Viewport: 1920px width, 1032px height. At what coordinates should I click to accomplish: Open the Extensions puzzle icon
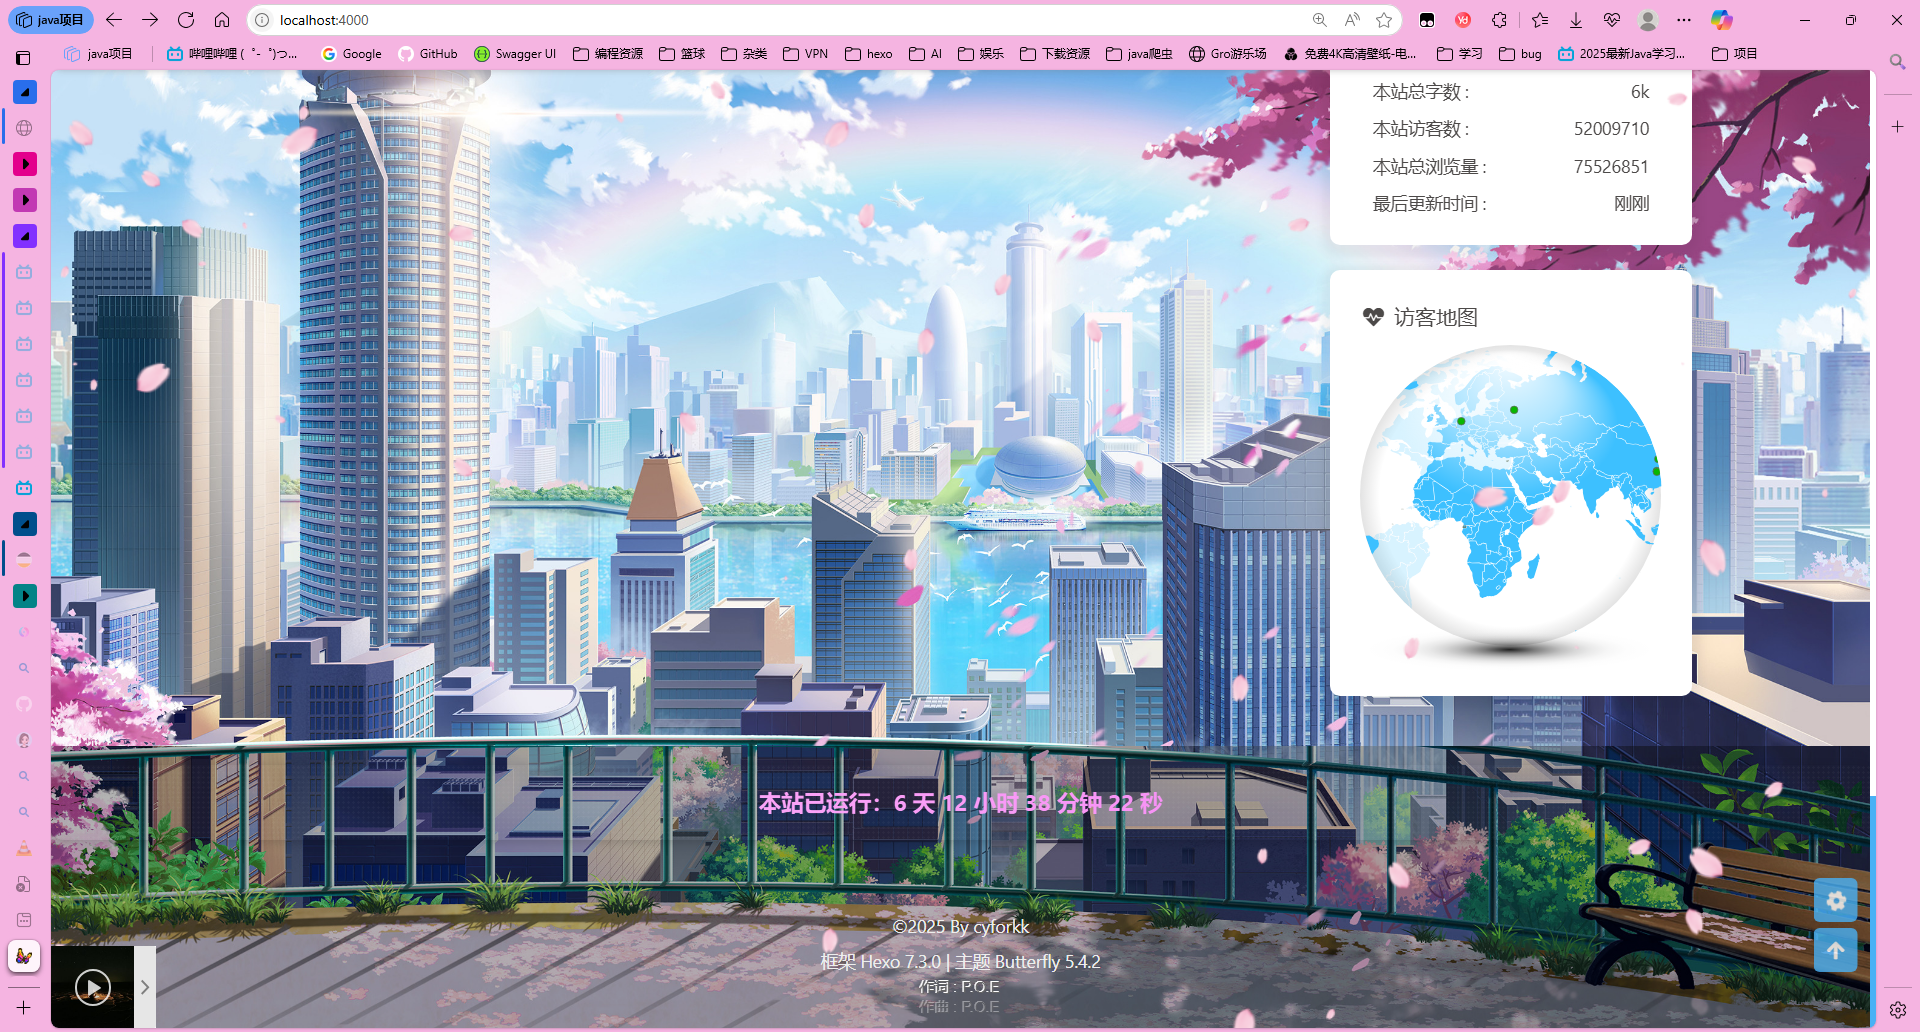point(1499,20)
